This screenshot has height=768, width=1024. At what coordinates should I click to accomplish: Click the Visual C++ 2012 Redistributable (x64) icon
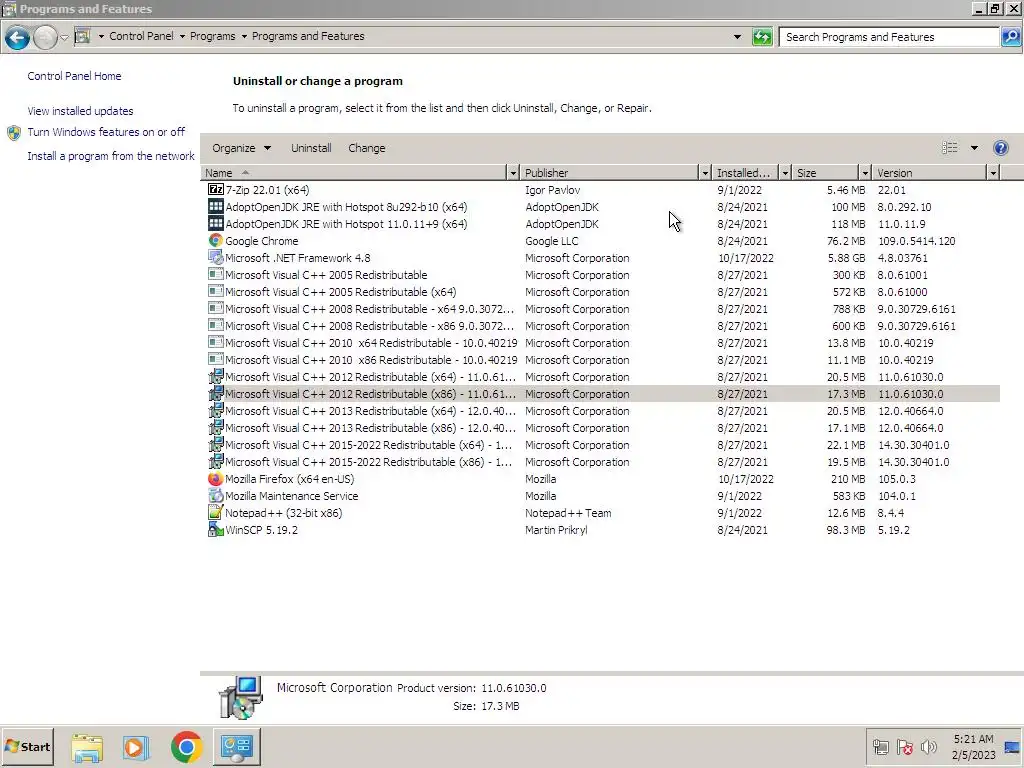point(216,376)
